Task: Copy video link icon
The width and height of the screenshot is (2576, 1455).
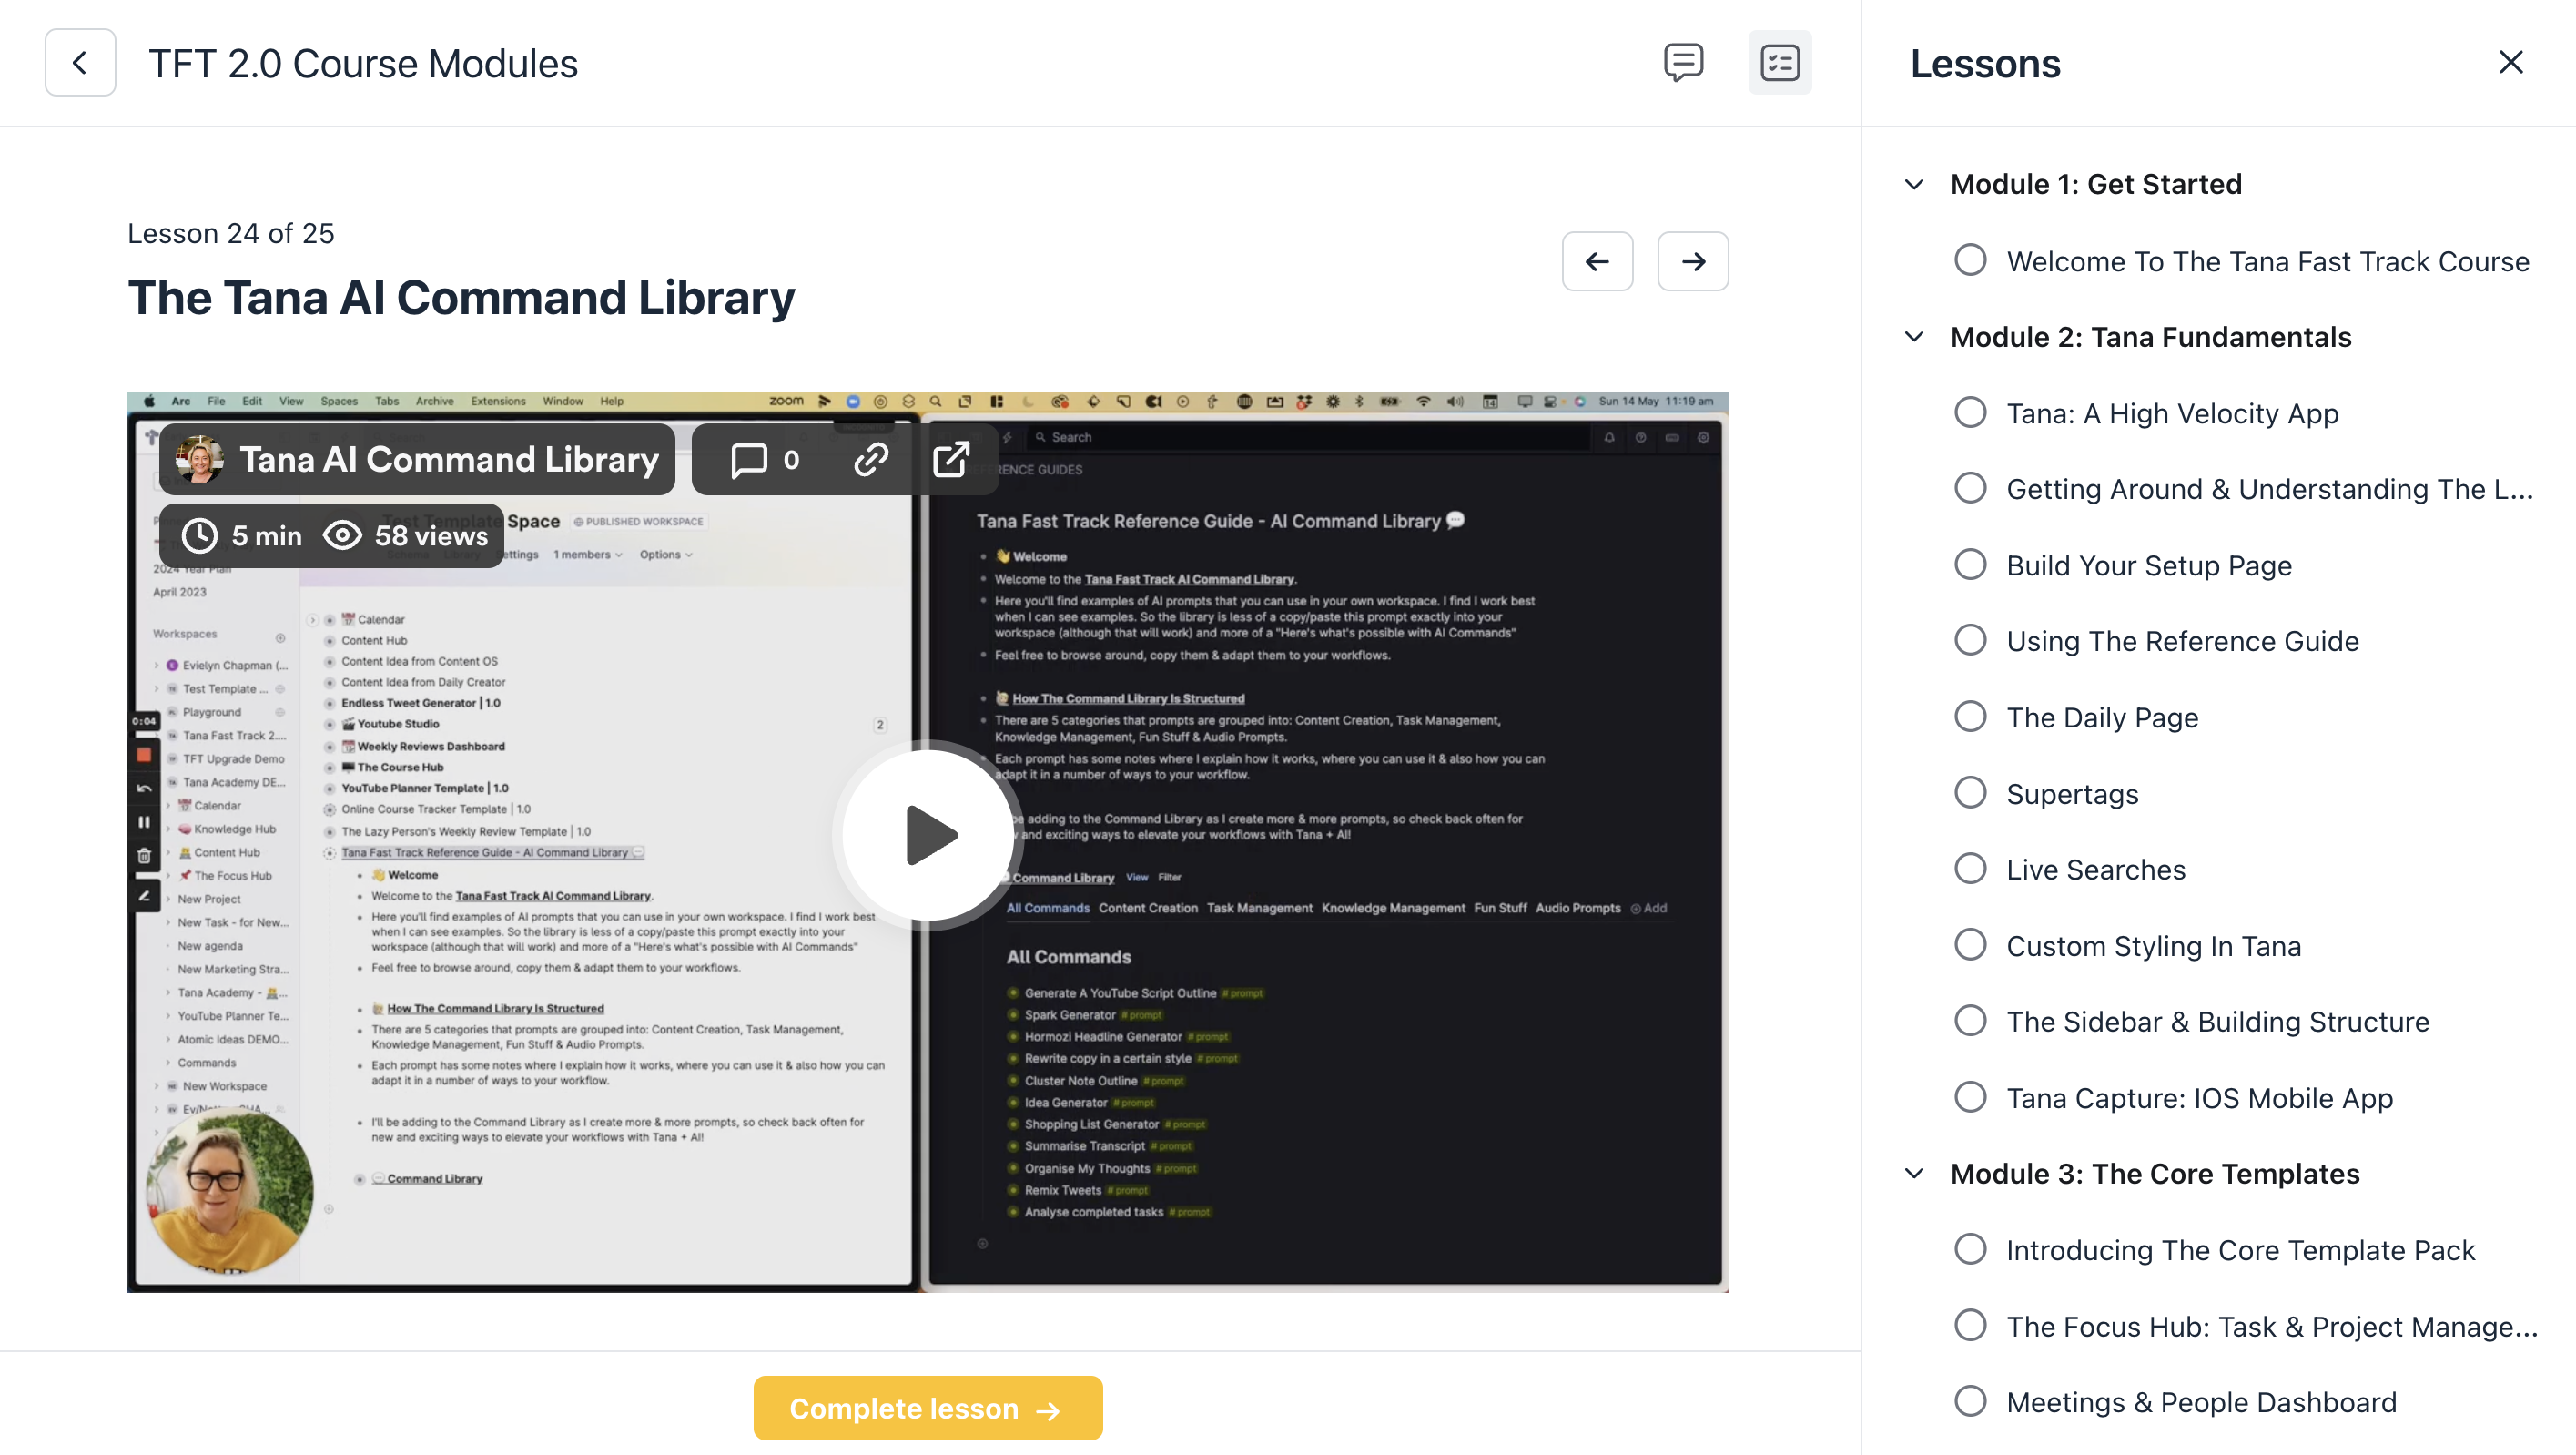Action: click(870, 459)
